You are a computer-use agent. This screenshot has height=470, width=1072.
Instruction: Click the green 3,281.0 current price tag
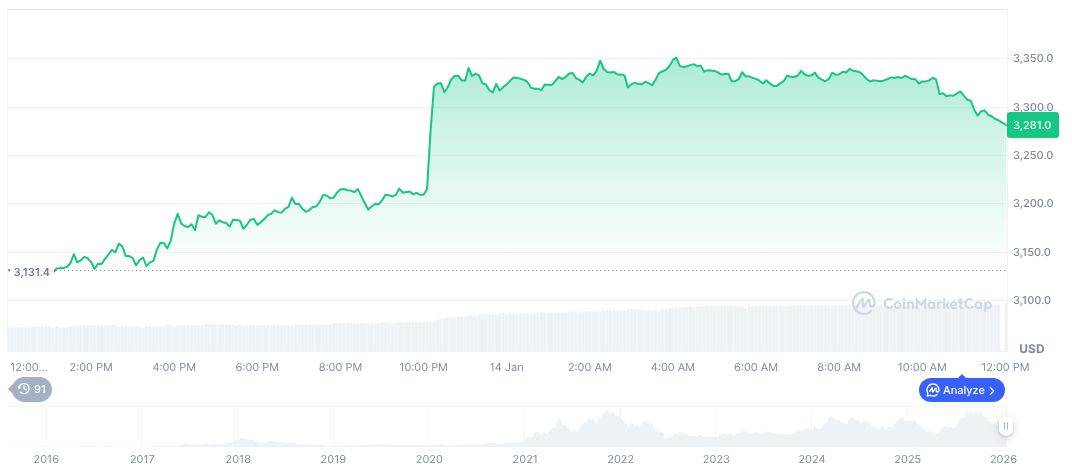coord(1031,125)
